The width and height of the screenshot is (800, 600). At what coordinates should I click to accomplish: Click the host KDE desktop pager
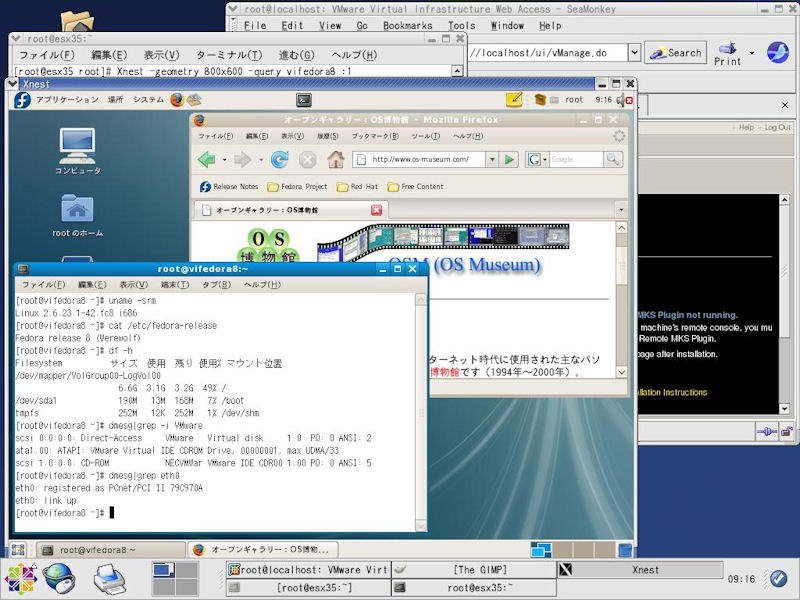pyautogui.click(x=175, y=579)
